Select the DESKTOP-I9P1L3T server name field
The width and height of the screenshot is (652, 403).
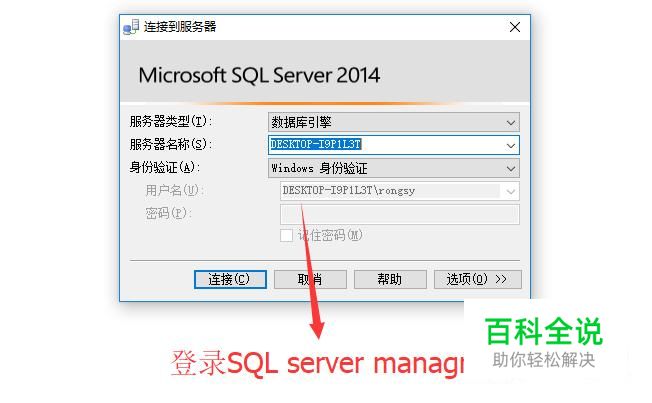[394, 146]
